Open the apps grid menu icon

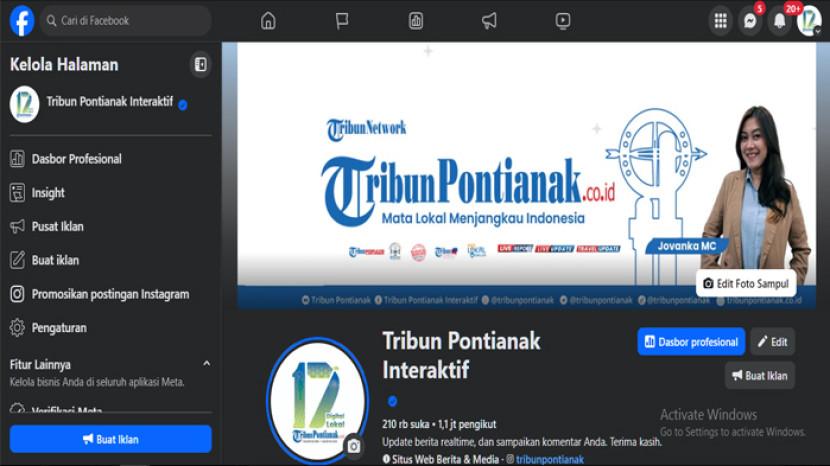click(x=720, y=21)
